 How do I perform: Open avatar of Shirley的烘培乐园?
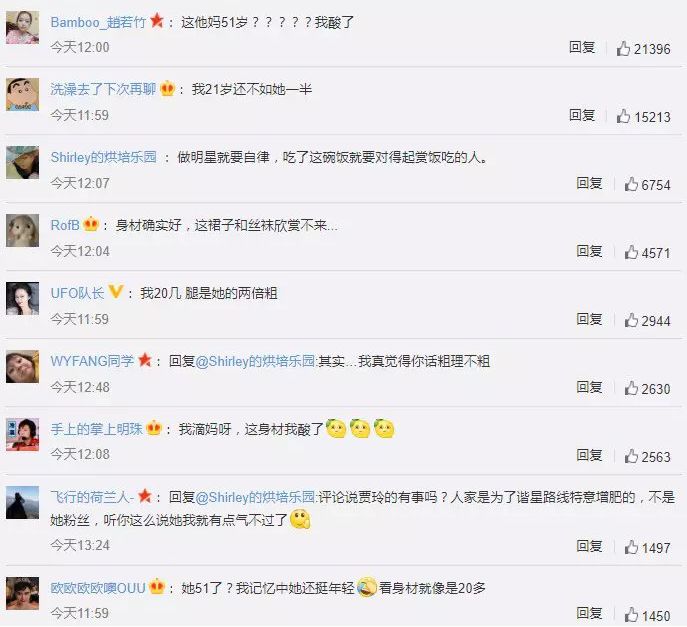click(x=22, y=163)
